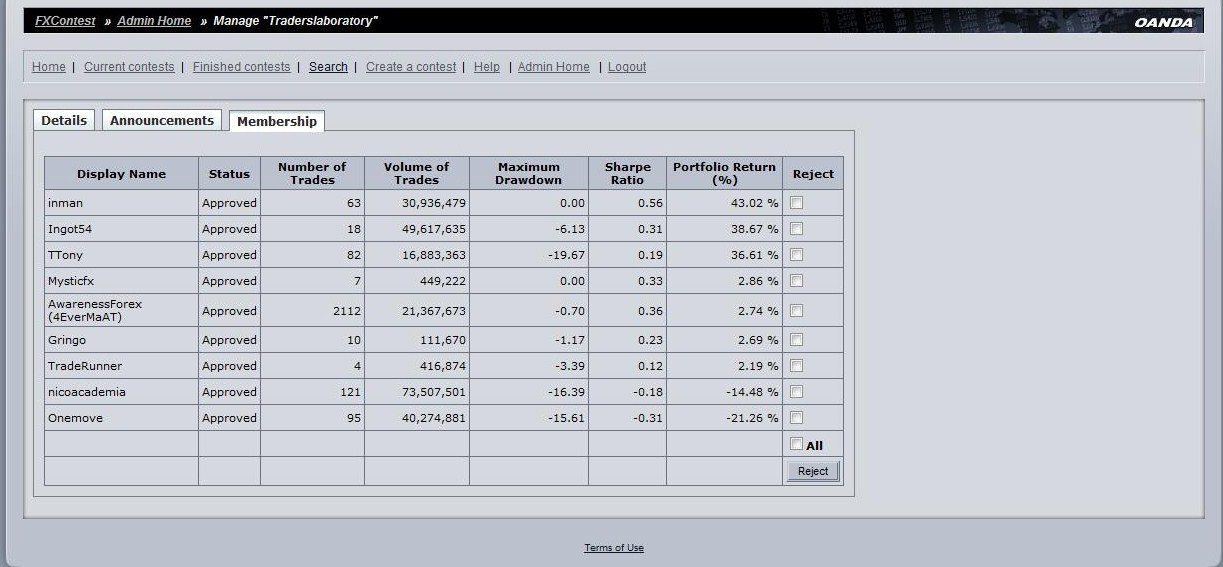
Task: Check the Reject box for AwarenessForex (4EverMaAT)
Action: pos(796,311)
